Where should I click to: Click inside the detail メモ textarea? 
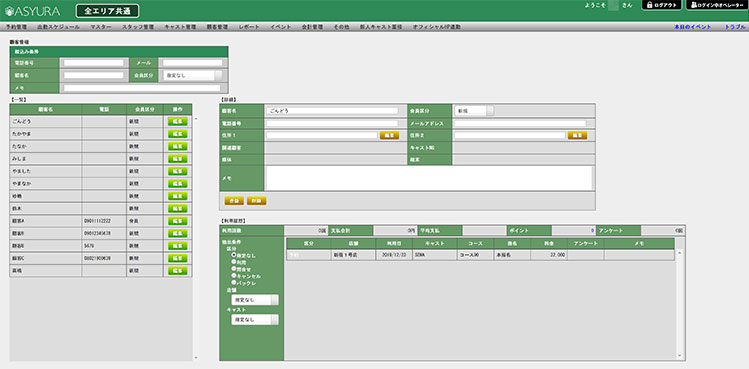click(x=429, y=178)
